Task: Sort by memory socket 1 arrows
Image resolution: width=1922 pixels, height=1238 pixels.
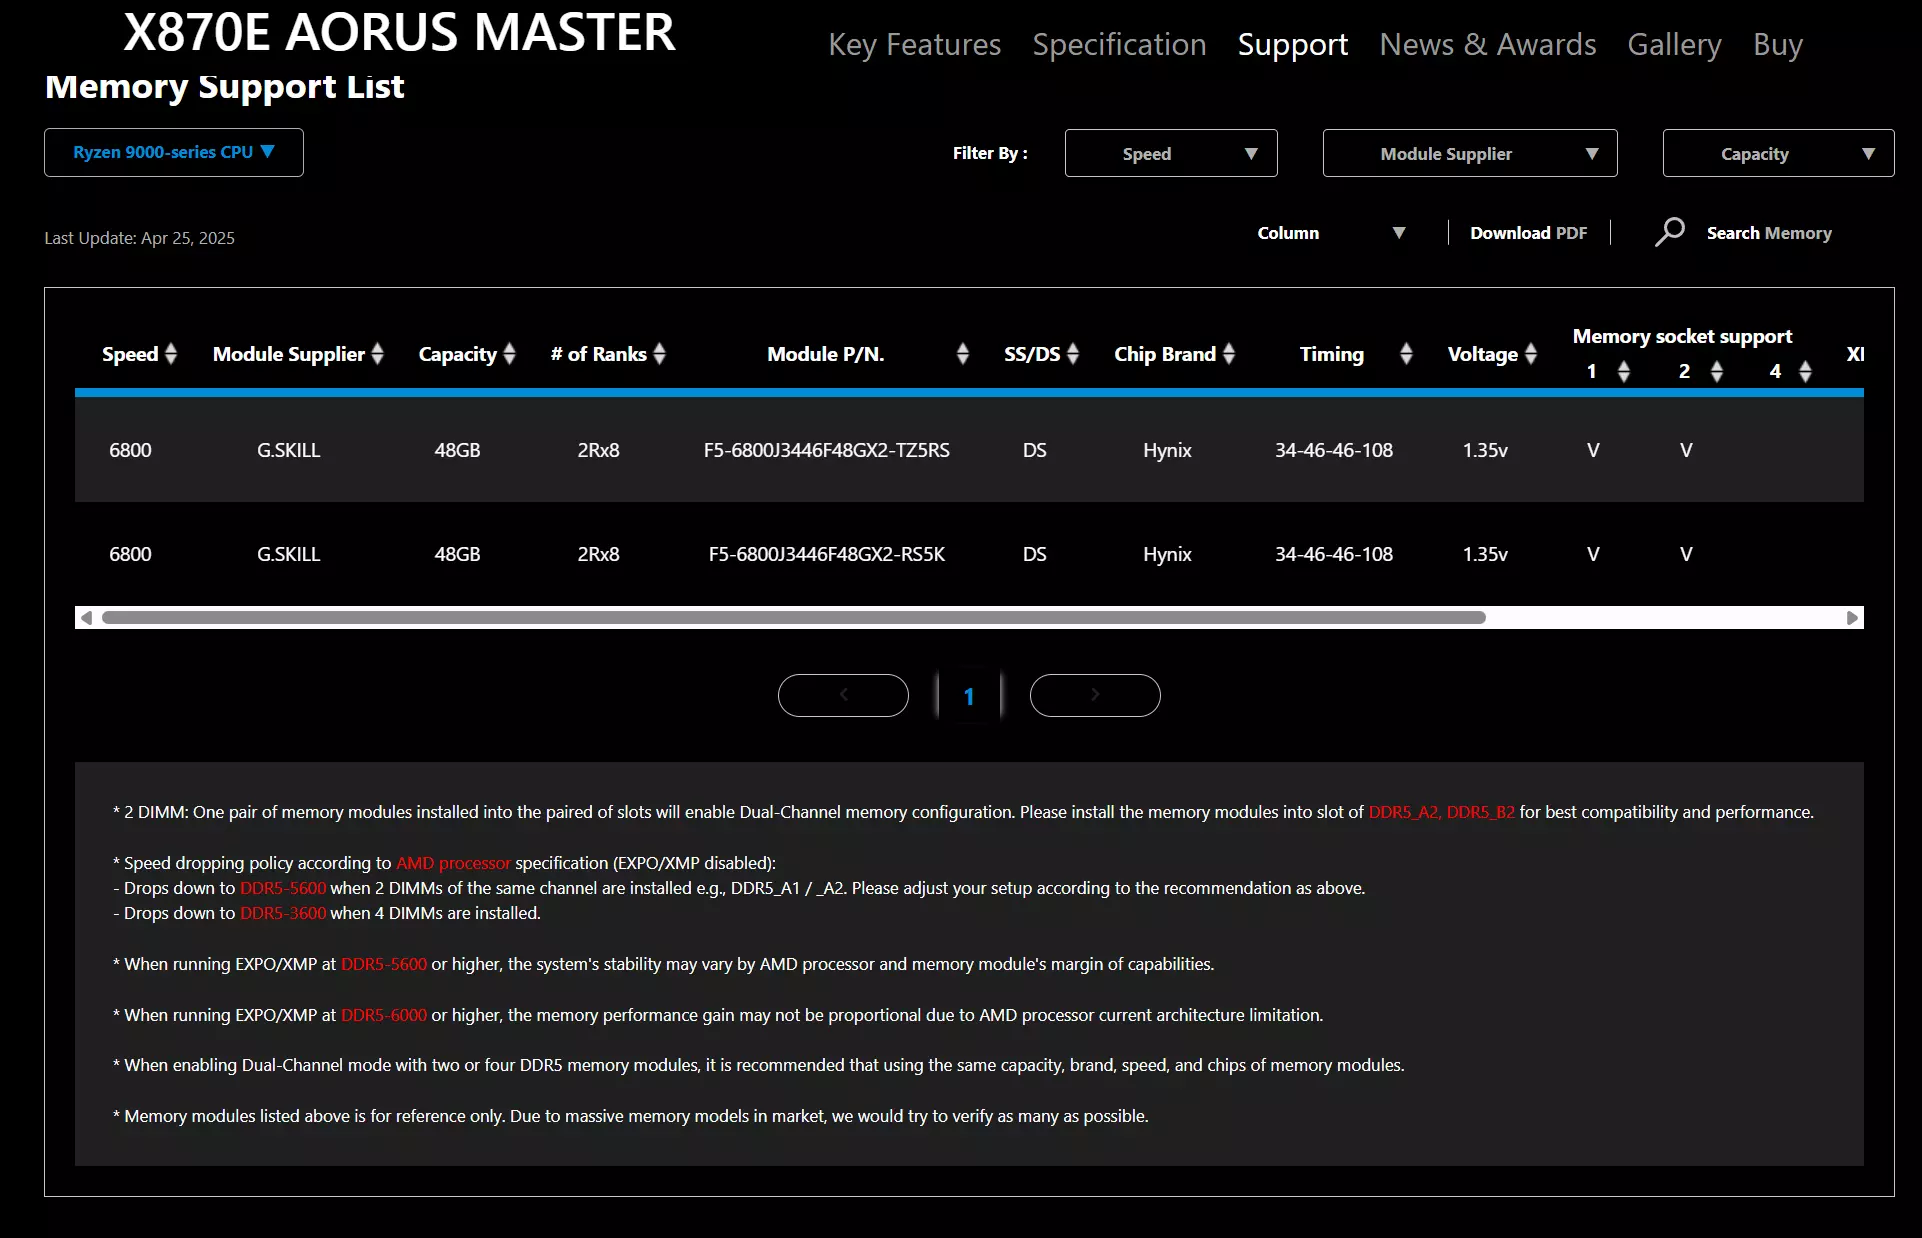Action: tap(1624, 372)
